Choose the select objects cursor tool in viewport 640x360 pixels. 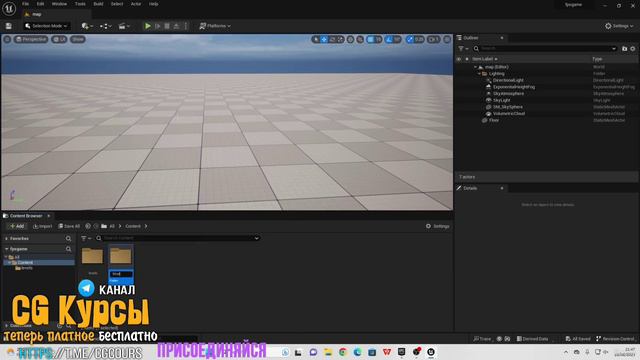(x=316, y=39)
